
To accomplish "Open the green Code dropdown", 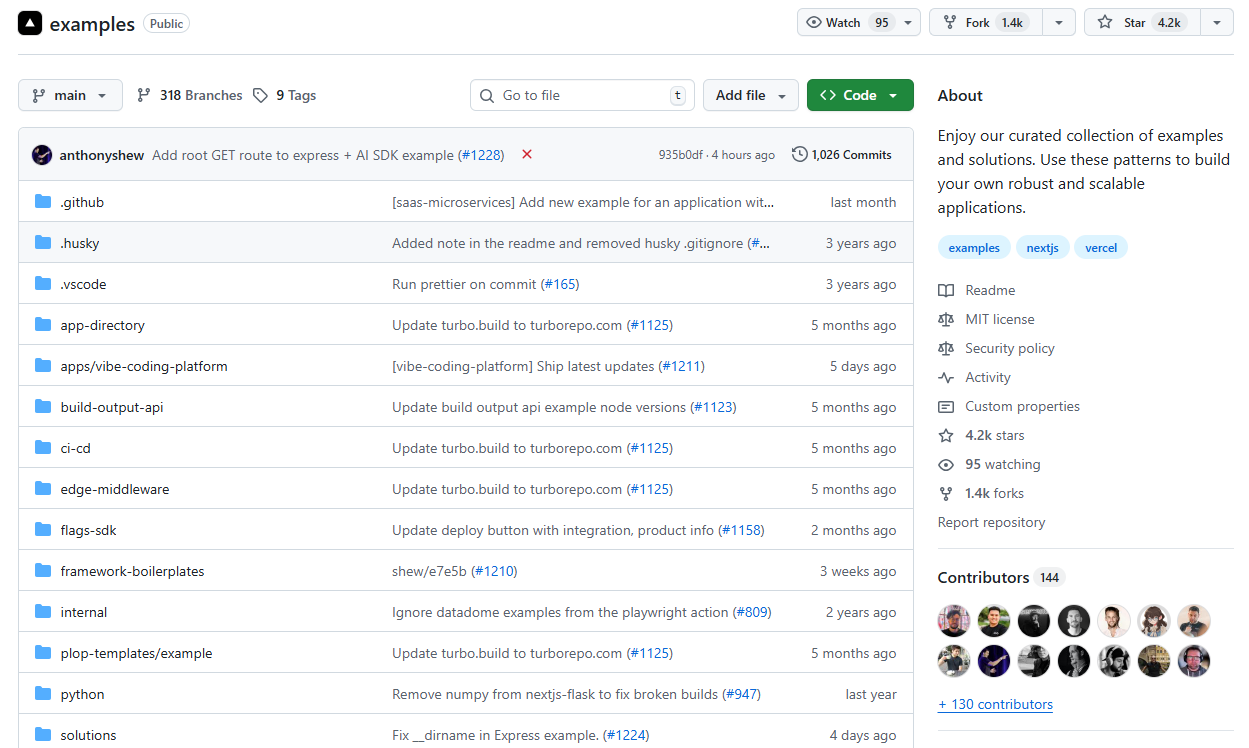I will pos(860,95).
